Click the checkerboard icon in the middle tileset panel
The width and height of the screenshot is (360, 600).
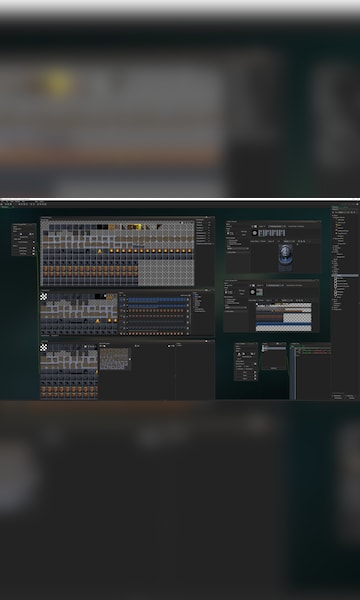coord(44,297)
